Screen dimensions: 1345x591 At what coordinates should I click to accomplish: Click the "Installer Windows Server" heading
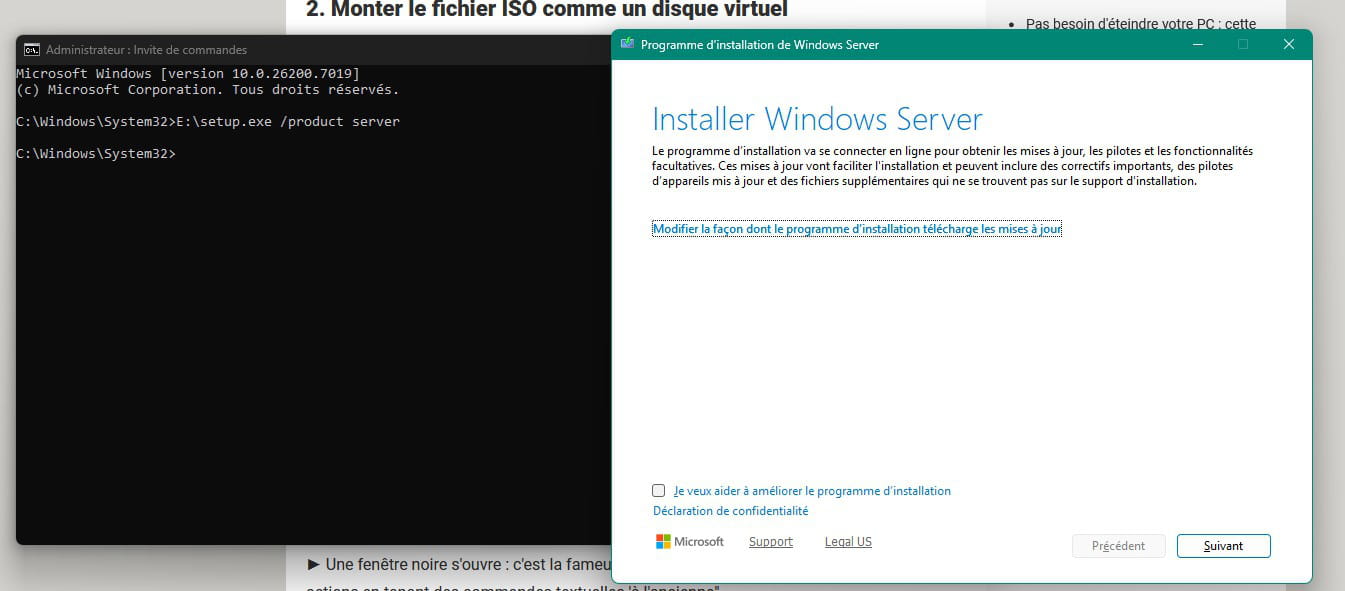817,119
